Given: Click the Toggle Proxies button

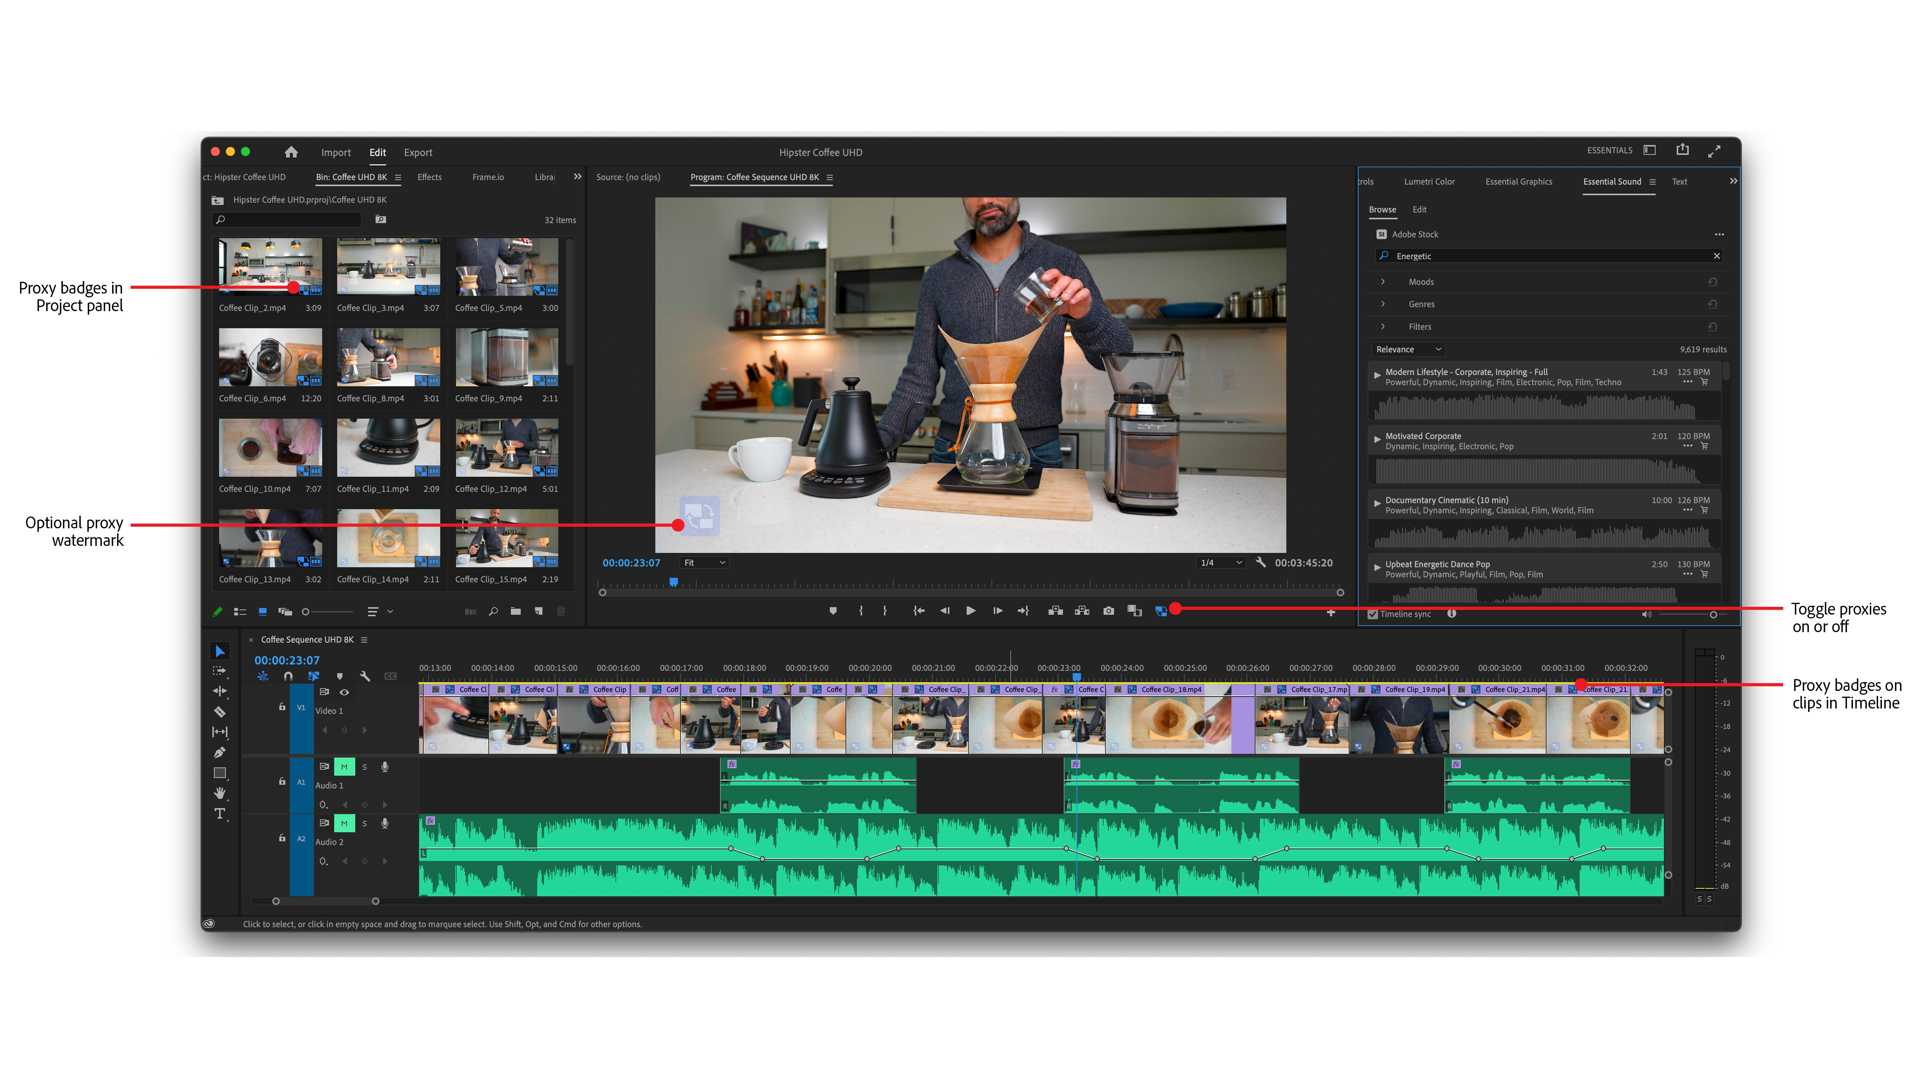Looking at the screenshot, I should 1161,611.
